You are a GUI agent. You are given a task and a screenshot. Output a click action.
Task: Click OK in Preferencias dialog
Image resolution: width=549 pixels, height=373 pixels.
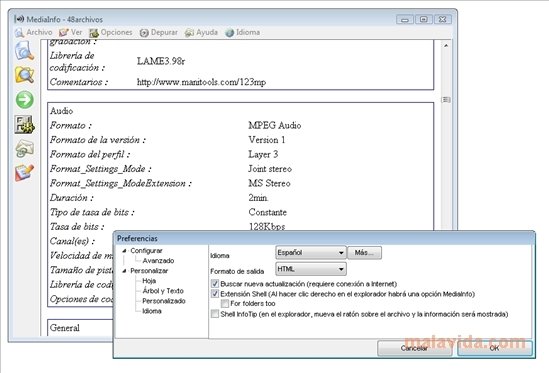pyautogui.click(x=495, y=348)
